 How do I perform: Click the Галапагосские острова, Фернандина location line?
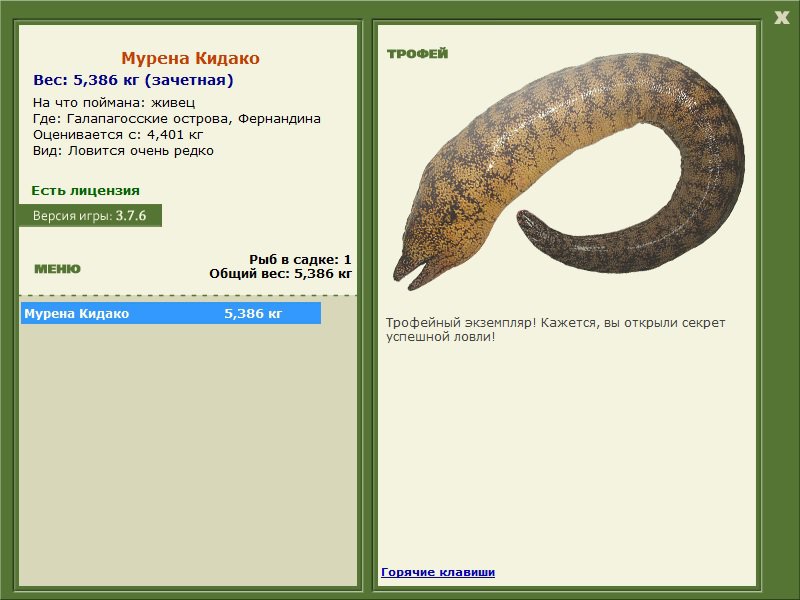(177, 119)
